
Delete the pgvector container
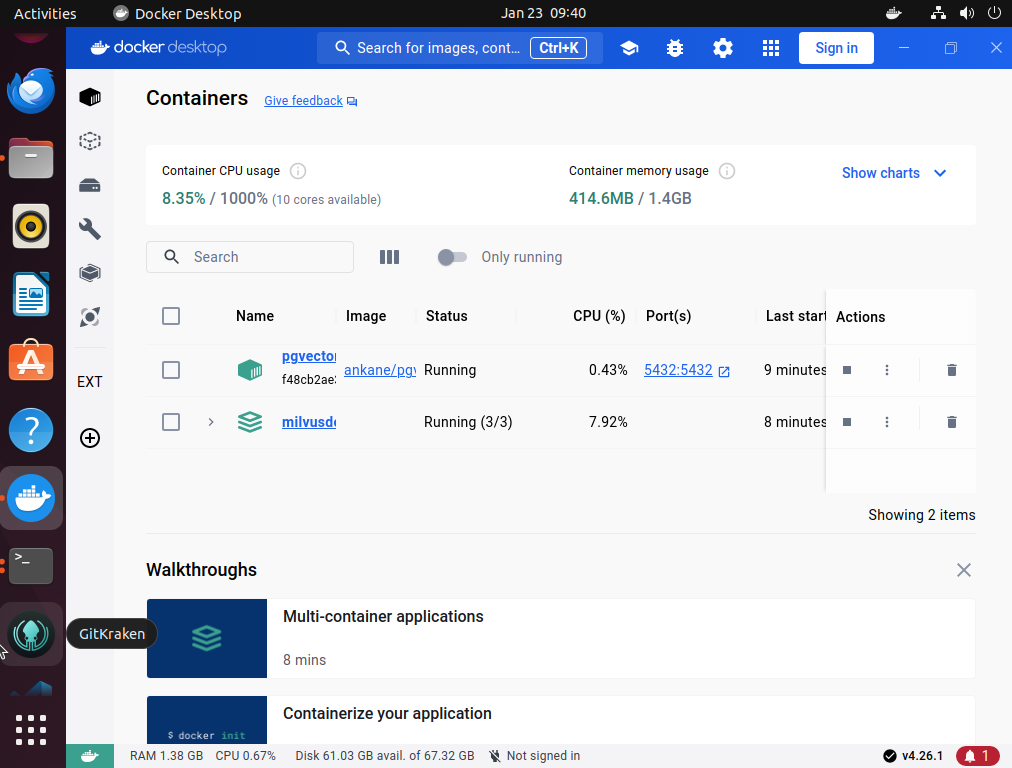pos(951,370)
